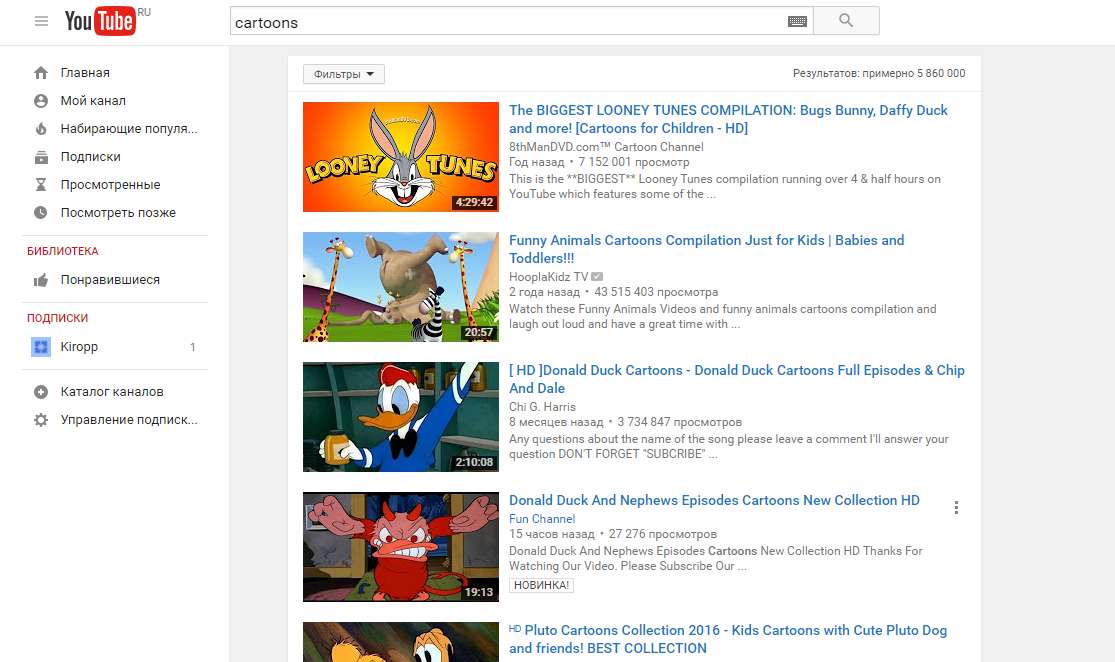Open Просмотренные history
The width and height of the screenshot is (1115, 662).
tap(110, 185)
